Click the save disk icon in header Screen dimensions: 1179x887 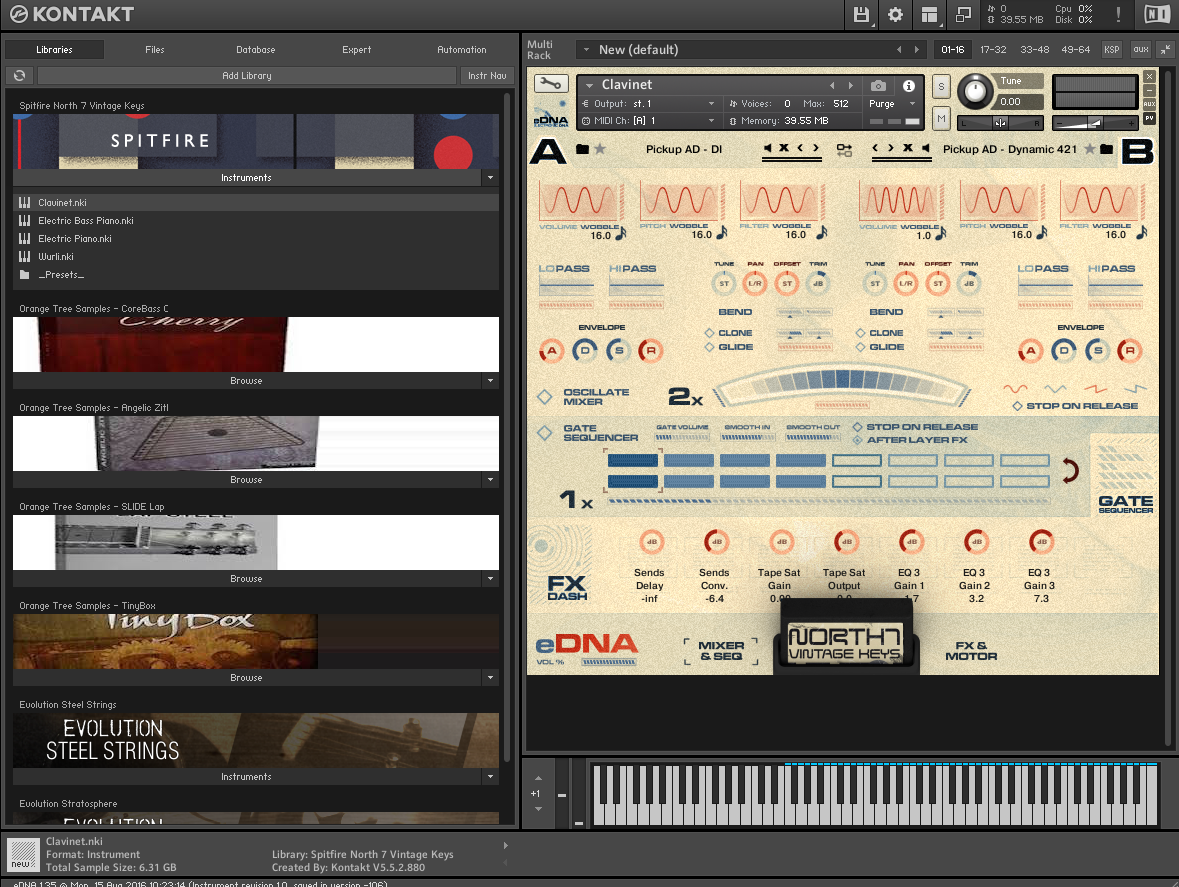861,14
